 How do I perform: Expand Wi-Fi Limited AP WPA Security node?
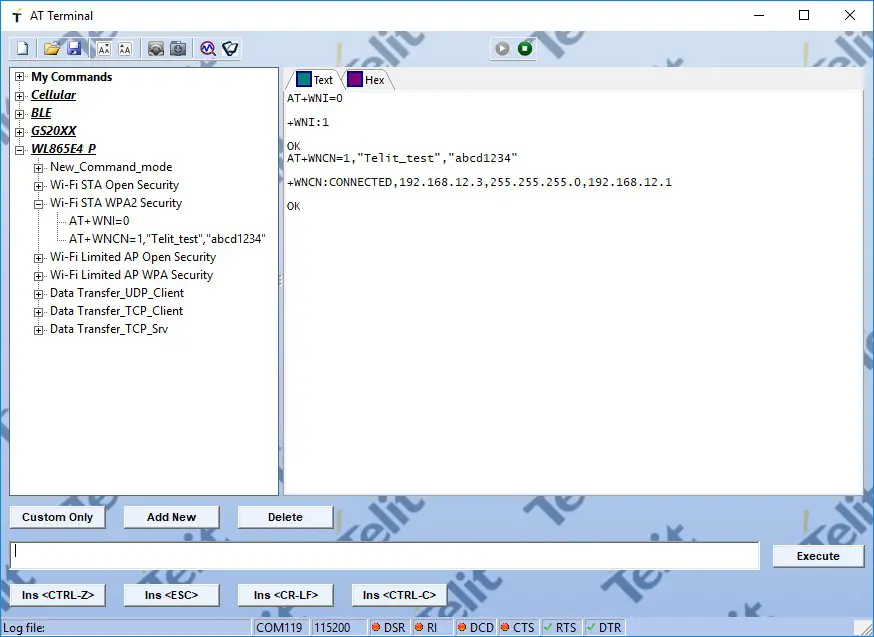point(38,276)
